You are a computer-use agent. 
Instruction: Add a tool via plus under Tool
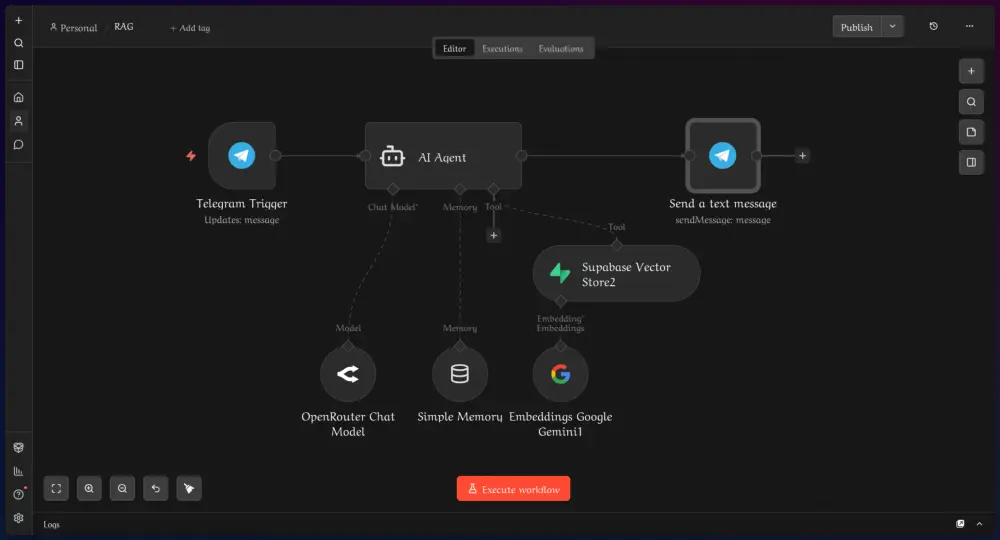tap(494, 236)
